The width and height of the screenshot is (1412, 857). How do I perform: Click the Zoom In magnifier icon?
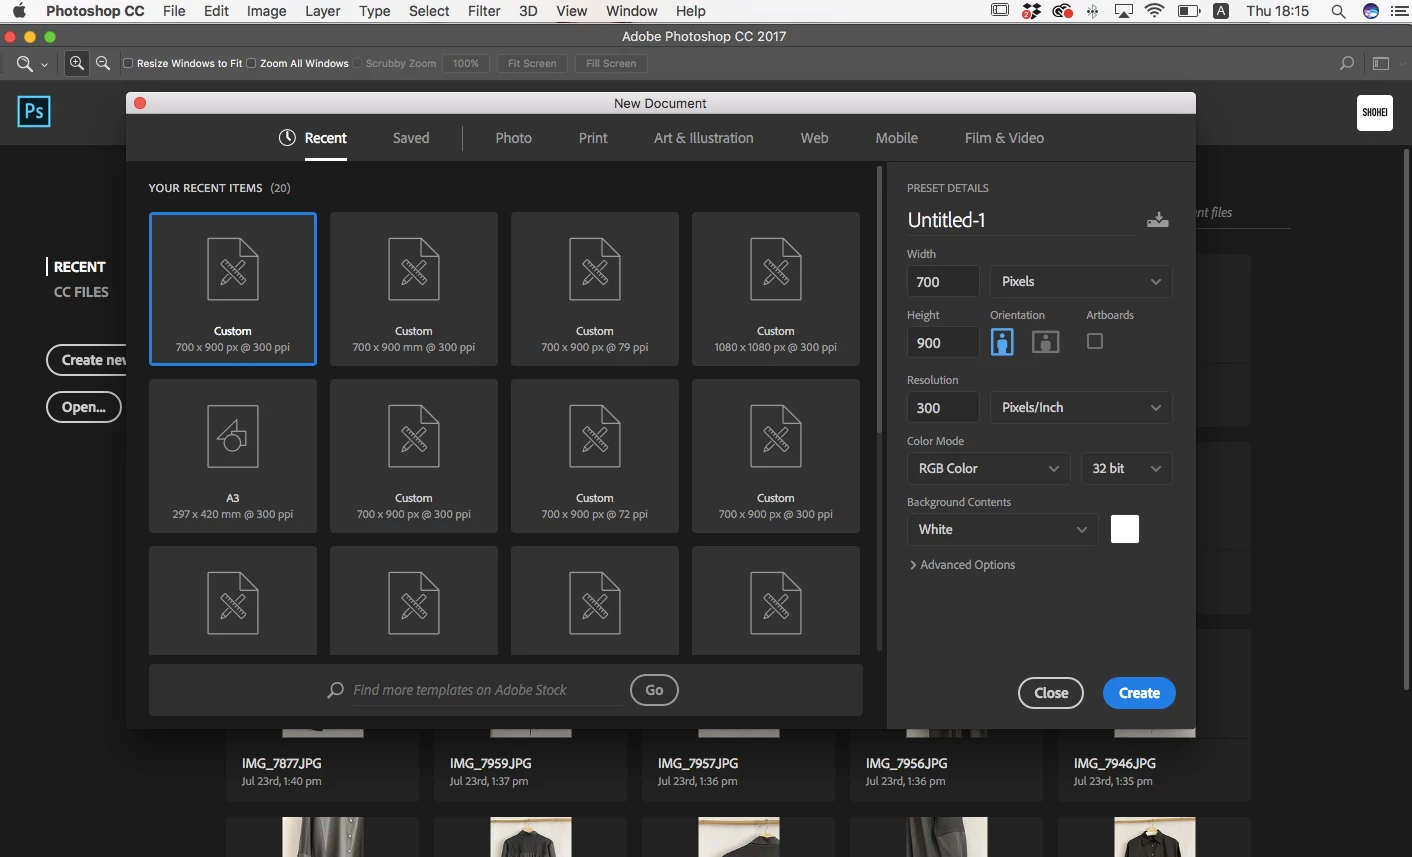[77, 63]
